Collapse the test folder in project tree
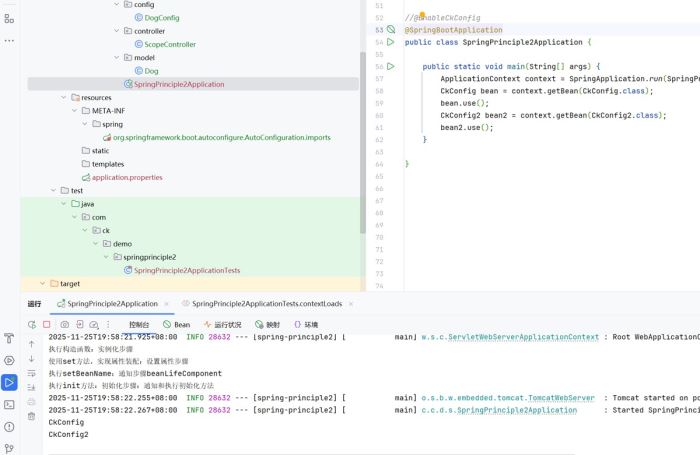 pos(53,190)
